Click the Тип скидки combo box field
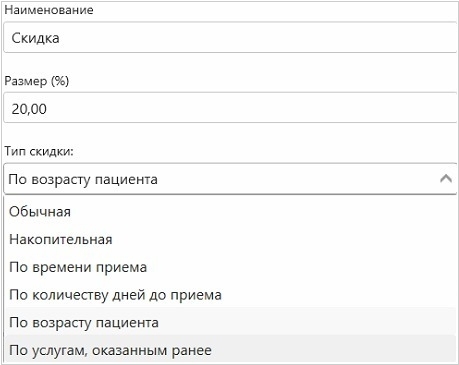 tap(230, 179)
